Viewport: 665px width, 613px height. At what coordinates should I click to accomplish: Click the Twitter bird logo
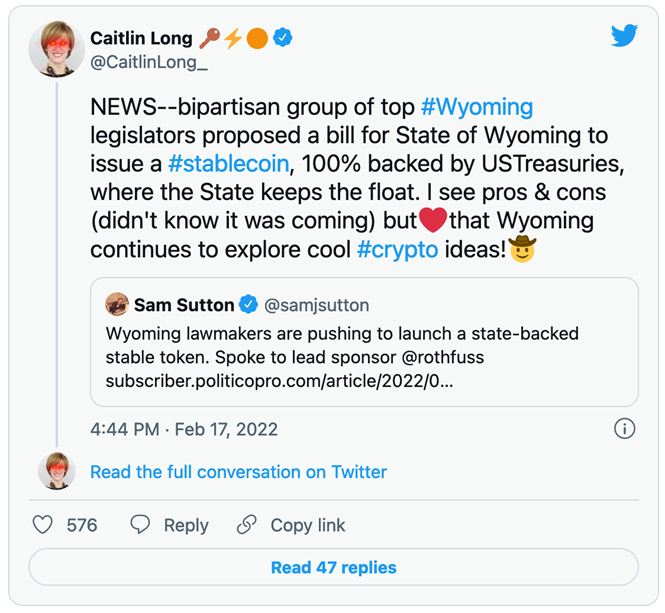pos(624,36)
